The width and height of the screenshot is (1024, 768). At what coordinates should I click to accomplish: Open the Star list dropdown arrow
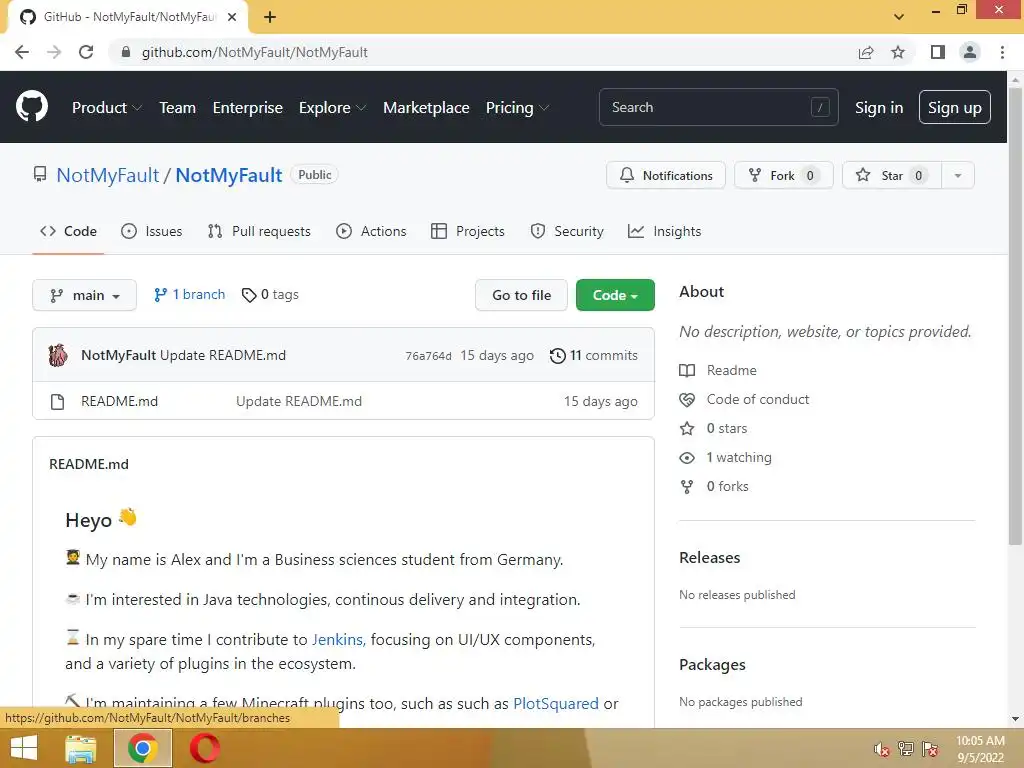(x=958, y=176)
